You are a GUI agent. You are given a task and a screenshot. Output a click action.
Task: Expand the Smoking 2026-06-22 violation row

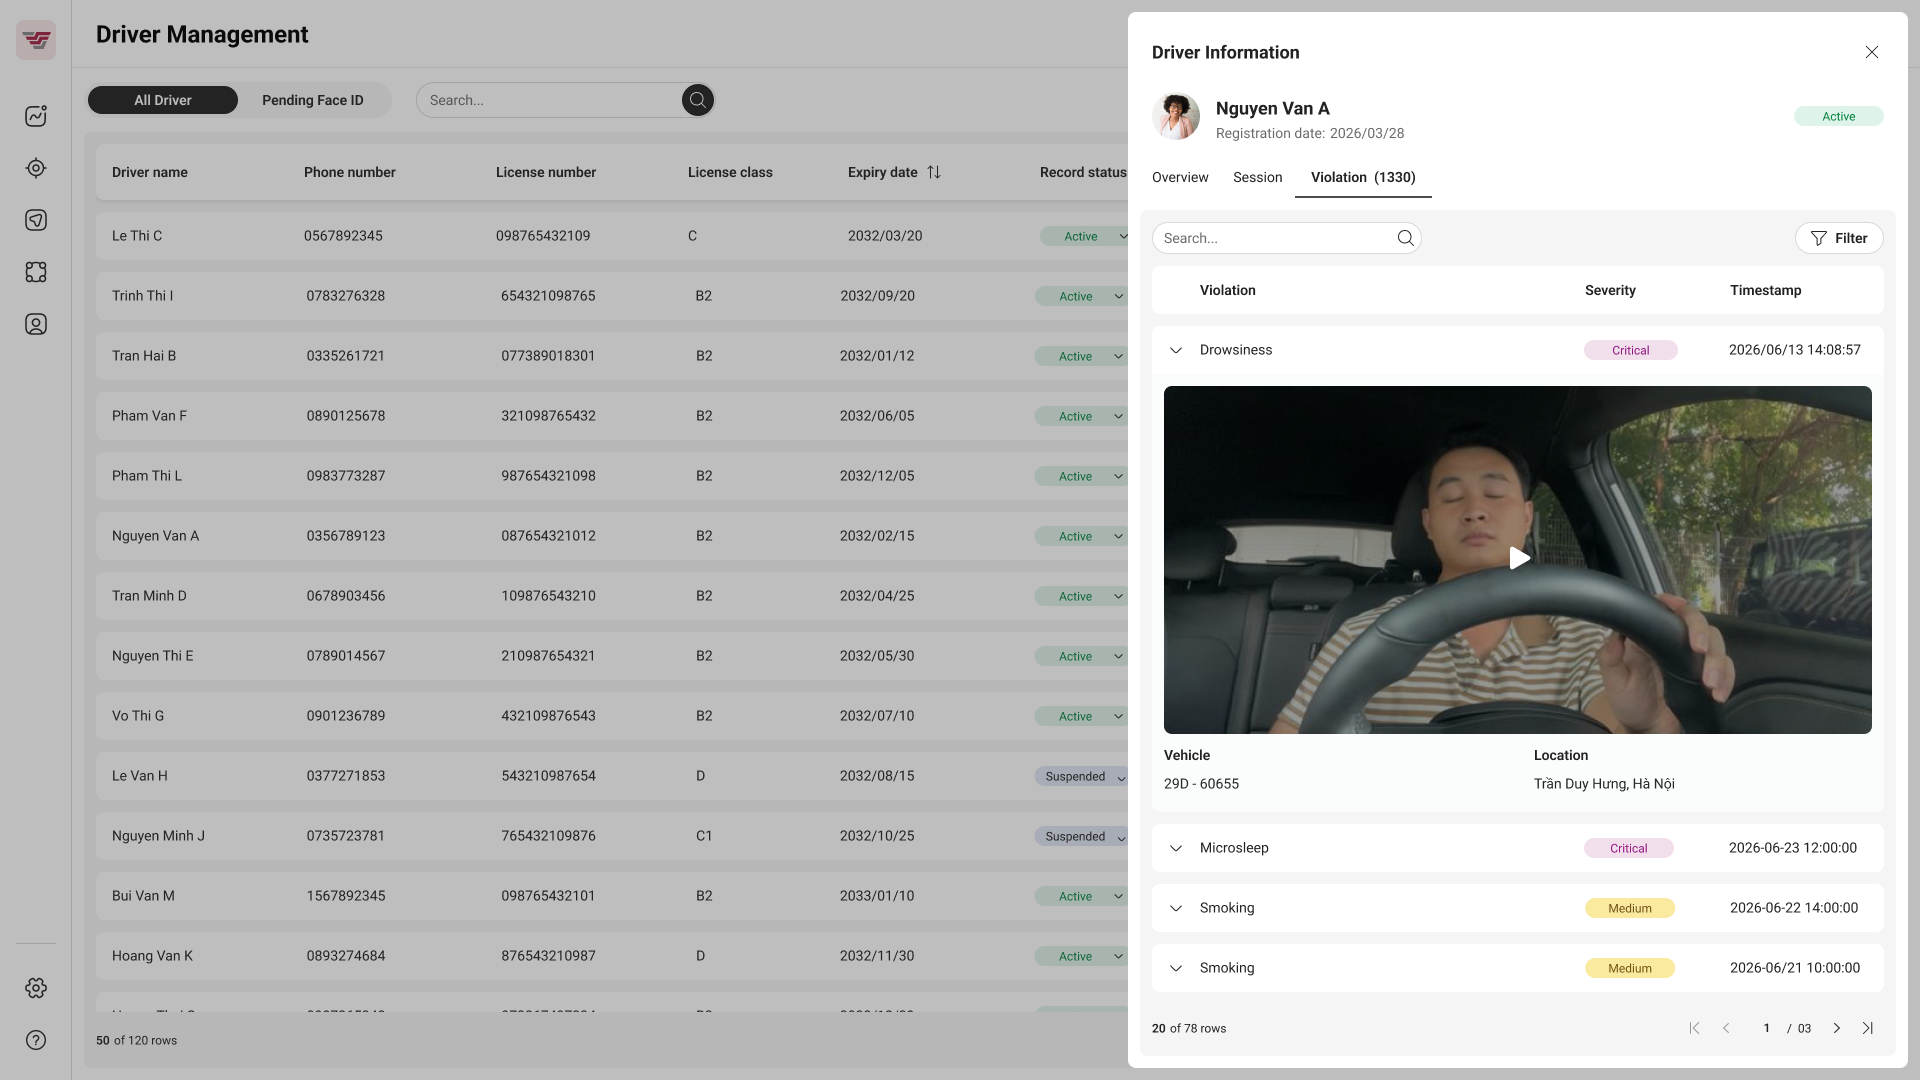[x=1176, y=908]
